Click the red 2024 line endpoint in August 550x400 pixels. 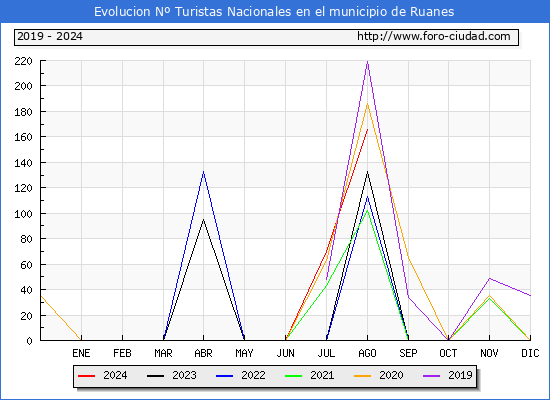(x=367, y=129)
